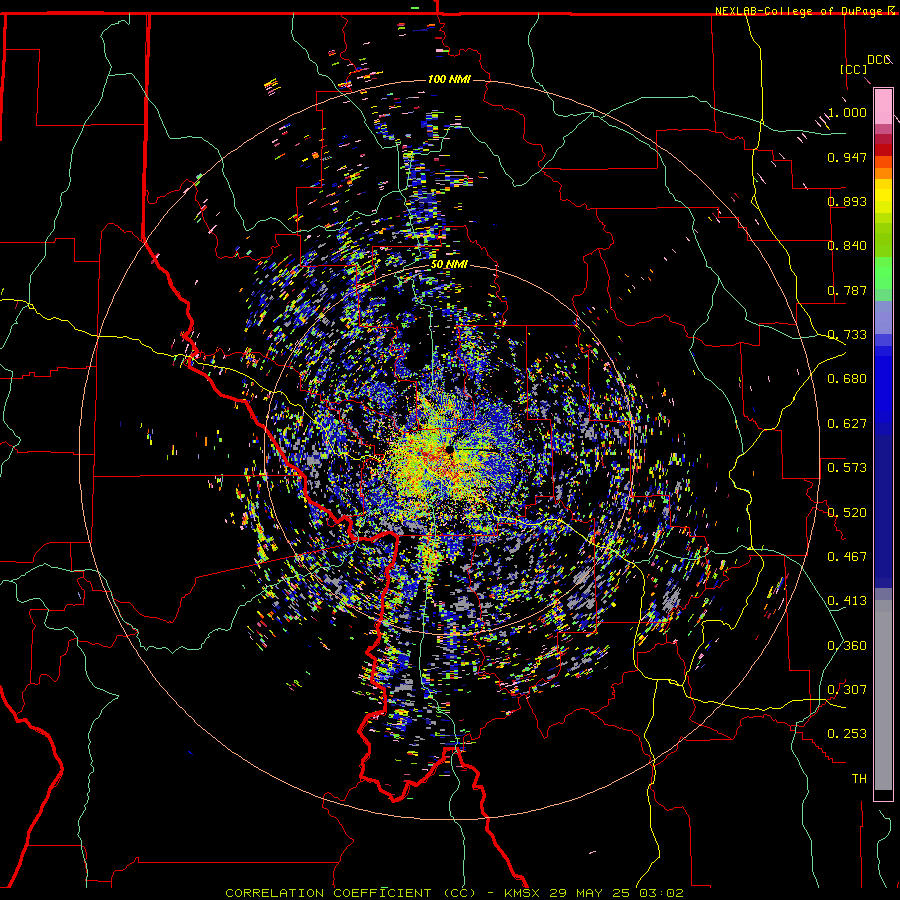Click the 50 NMI range ring label
The height and width of the screenshot is (900, 900).
pyautogui.click(x=449, y=264)
